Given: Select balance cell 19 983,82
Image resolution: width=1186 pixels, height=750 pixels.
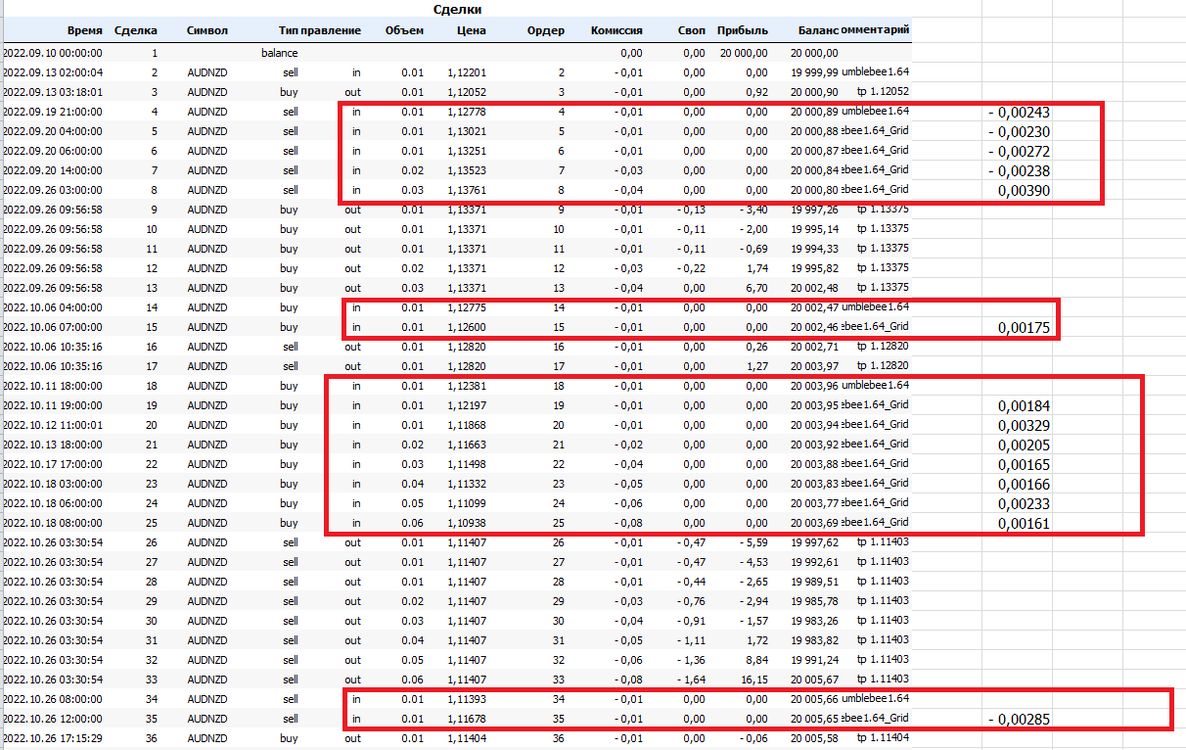Looking at the screenshot, I should 815,640.
